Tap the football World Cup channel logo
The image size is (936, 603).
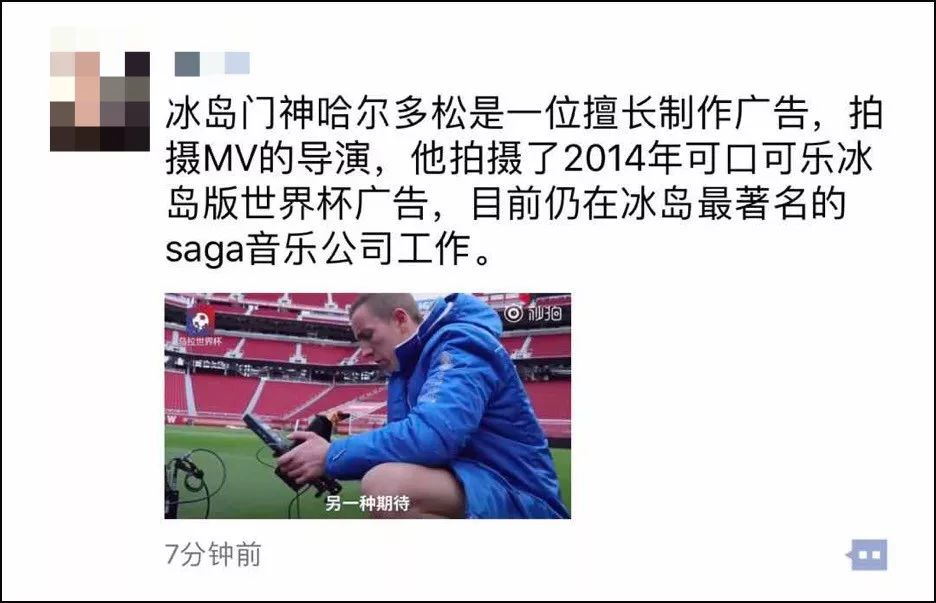[201, 320]
